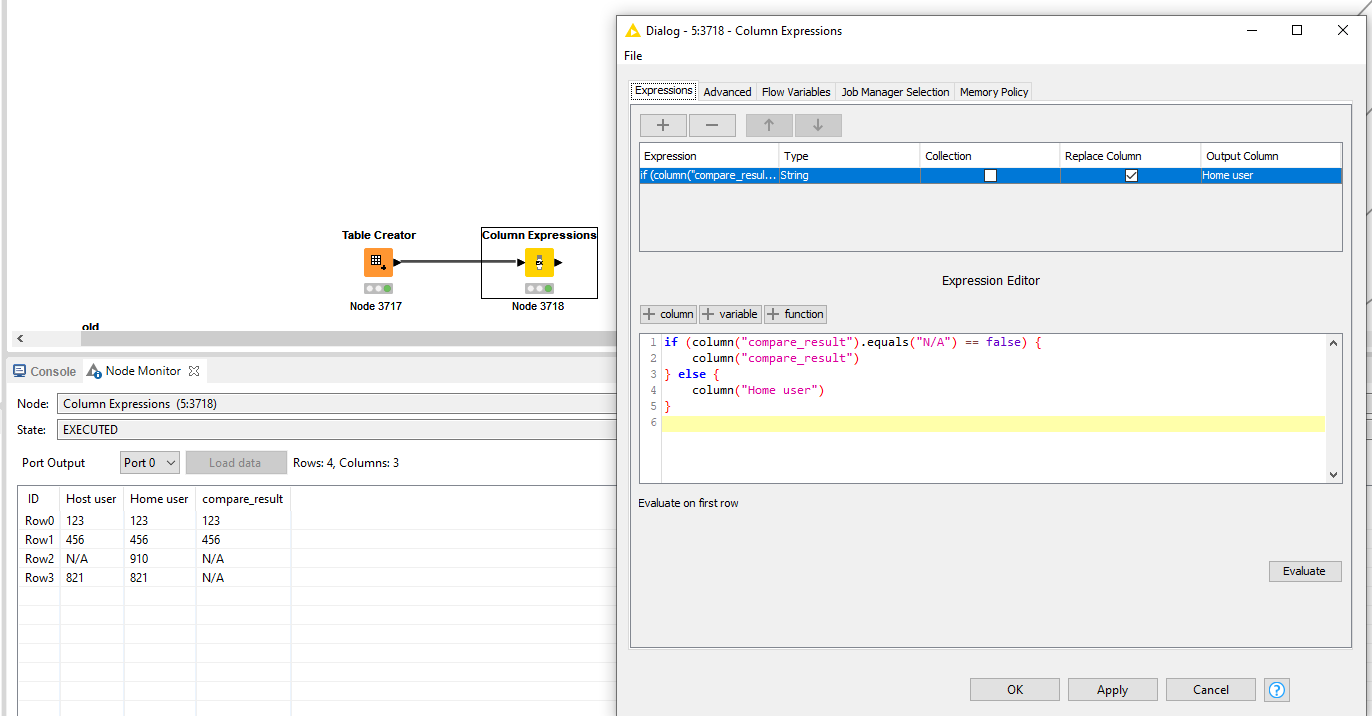This screenshot has height=716, width=1372.
Task: Click the Node Monitor tab close icon
Action: click(x=195, y=371)
